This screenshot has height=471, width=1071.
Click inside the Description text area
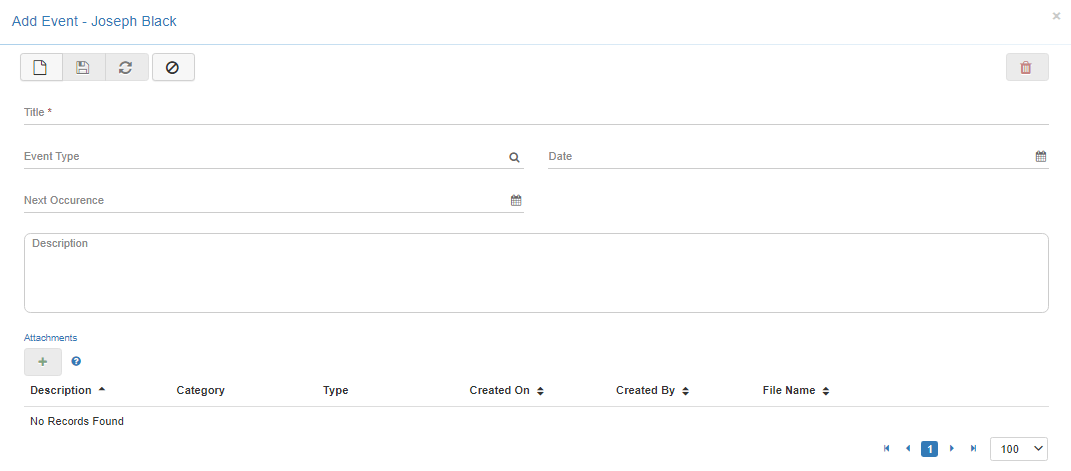536,276
